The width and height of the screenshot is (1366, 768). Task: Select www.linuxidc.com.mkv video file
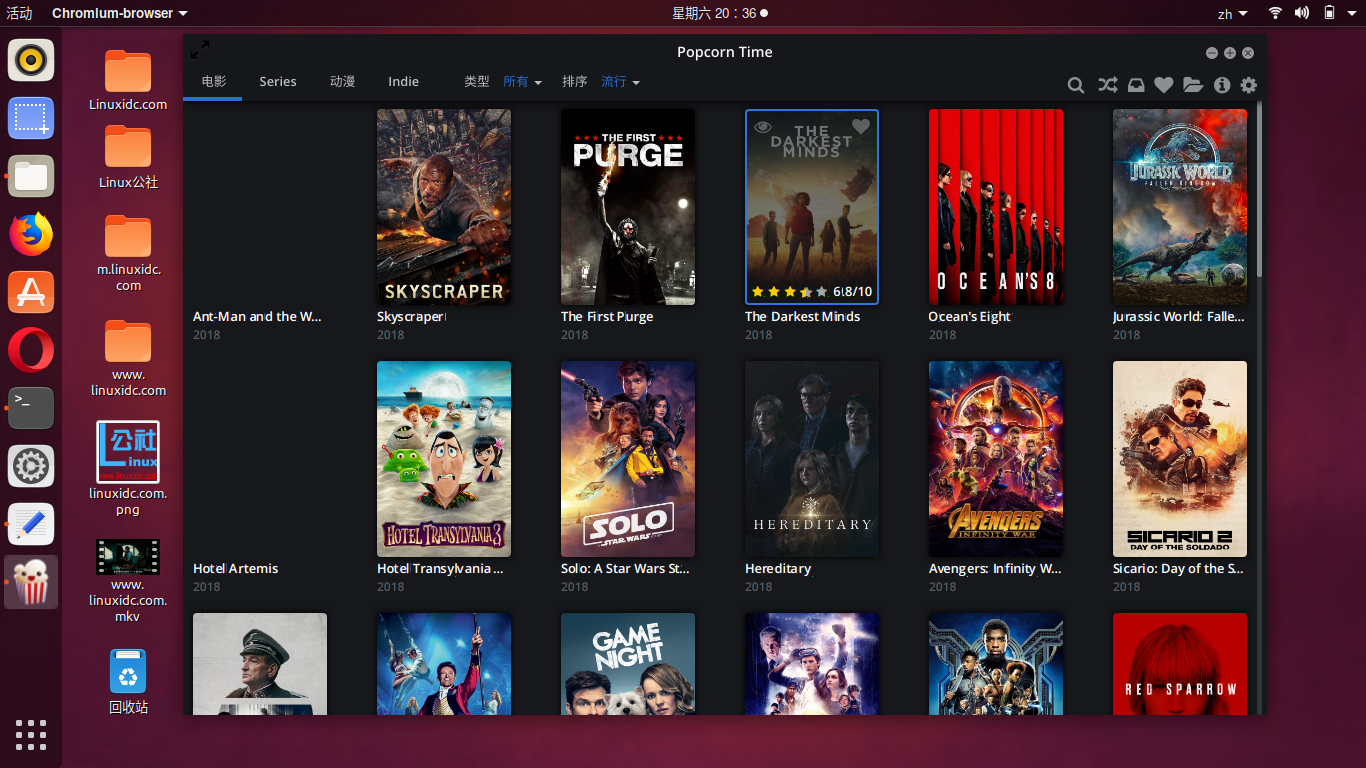(128, 580)
